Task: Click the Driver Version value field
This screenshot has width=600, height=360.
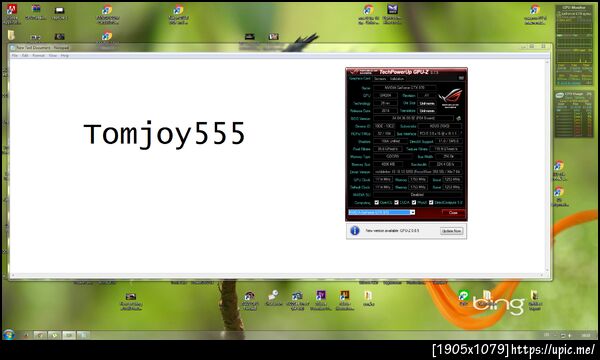Action: [417, 172]
